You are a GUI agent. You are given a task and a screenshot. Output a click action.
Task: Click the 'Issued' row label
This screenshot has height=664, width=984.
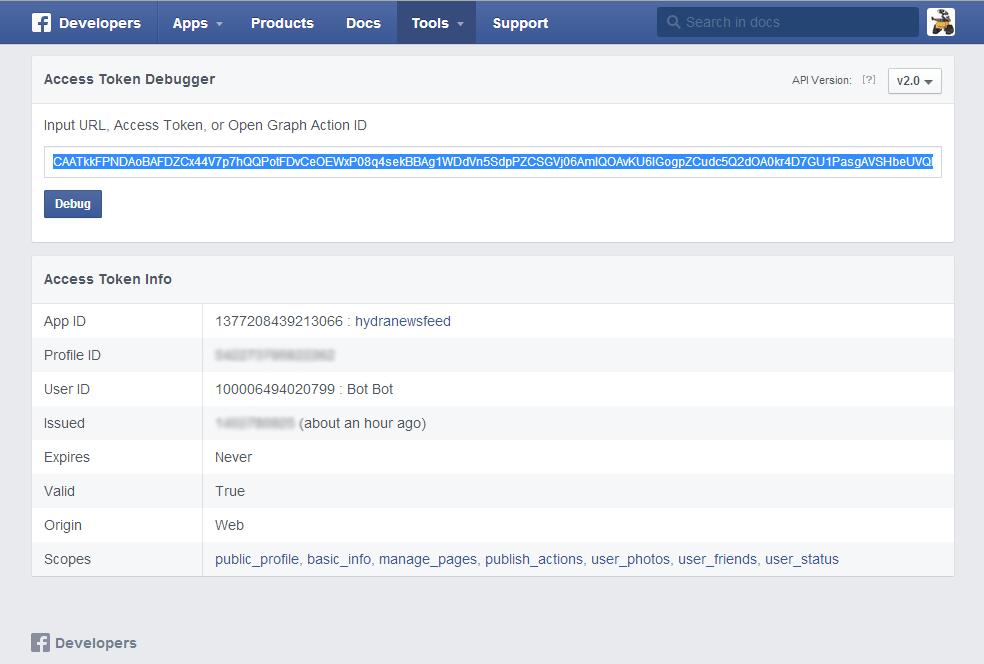tap(64, 423)
